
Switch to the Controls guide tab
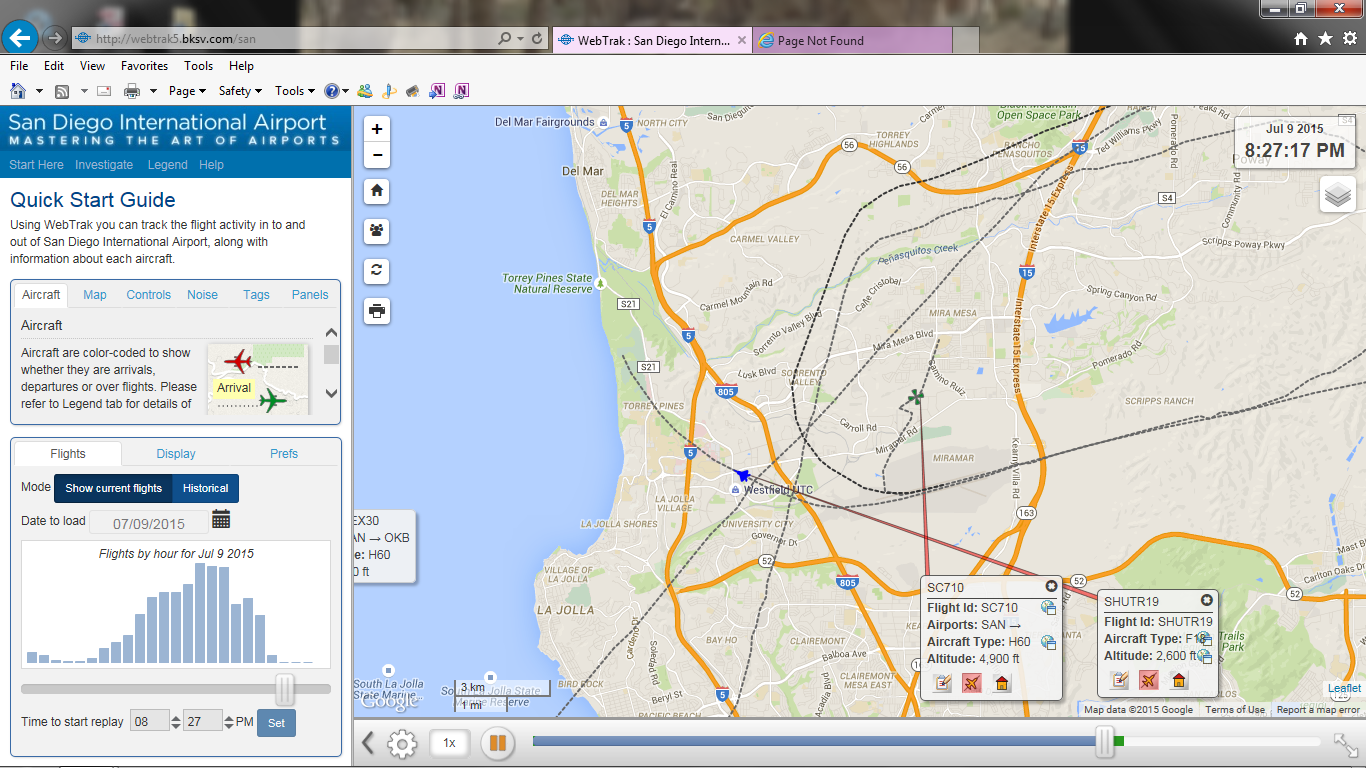pos(149,295)
